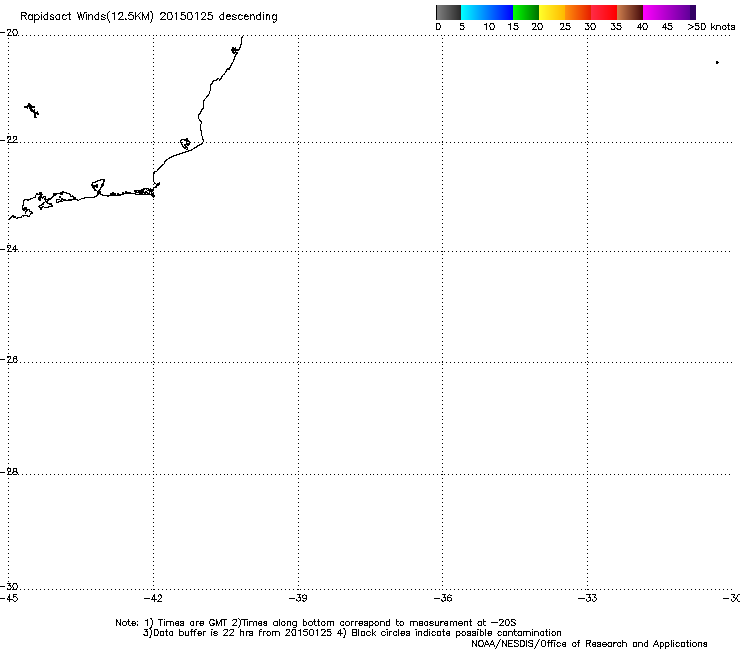This screenshot has height=650, width=740.
Task: Click the brown 35-40 knots color band
Action: [630, 12]
